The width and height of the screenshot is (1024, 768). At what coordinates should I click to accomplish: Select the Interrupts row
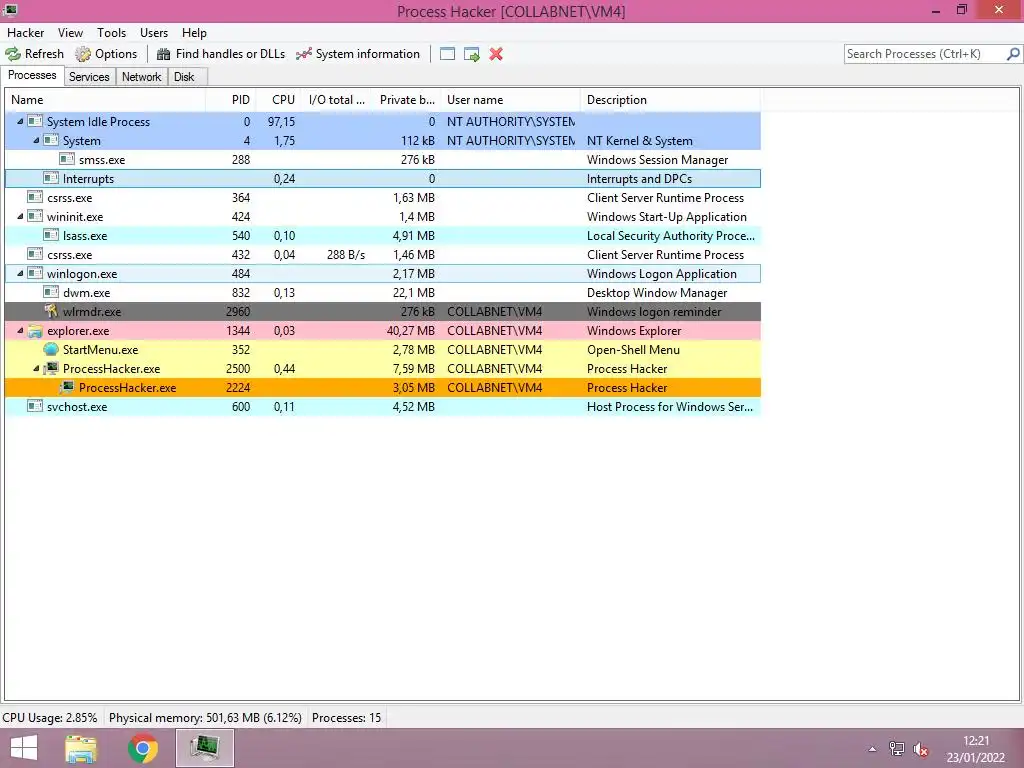point(383,178)
